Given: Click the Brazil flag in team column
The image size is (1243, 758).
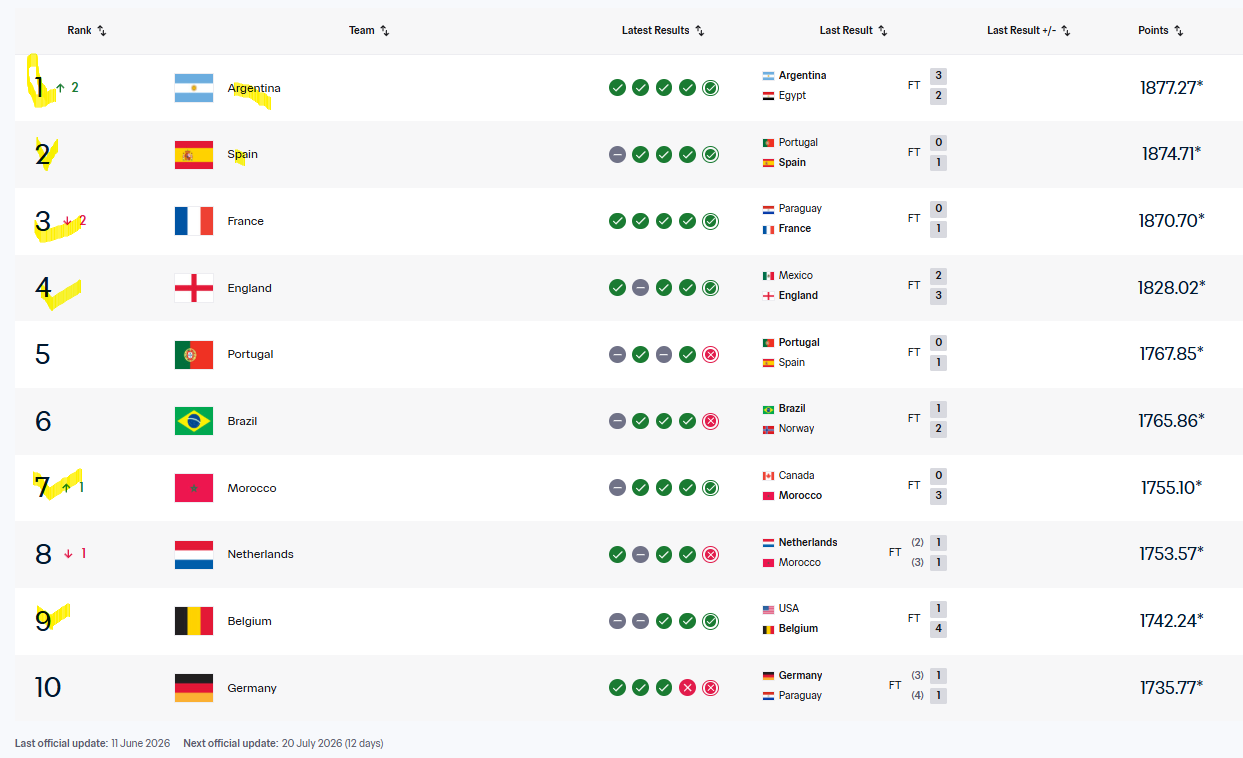Looking at the screenshot, I should (194, 421).
